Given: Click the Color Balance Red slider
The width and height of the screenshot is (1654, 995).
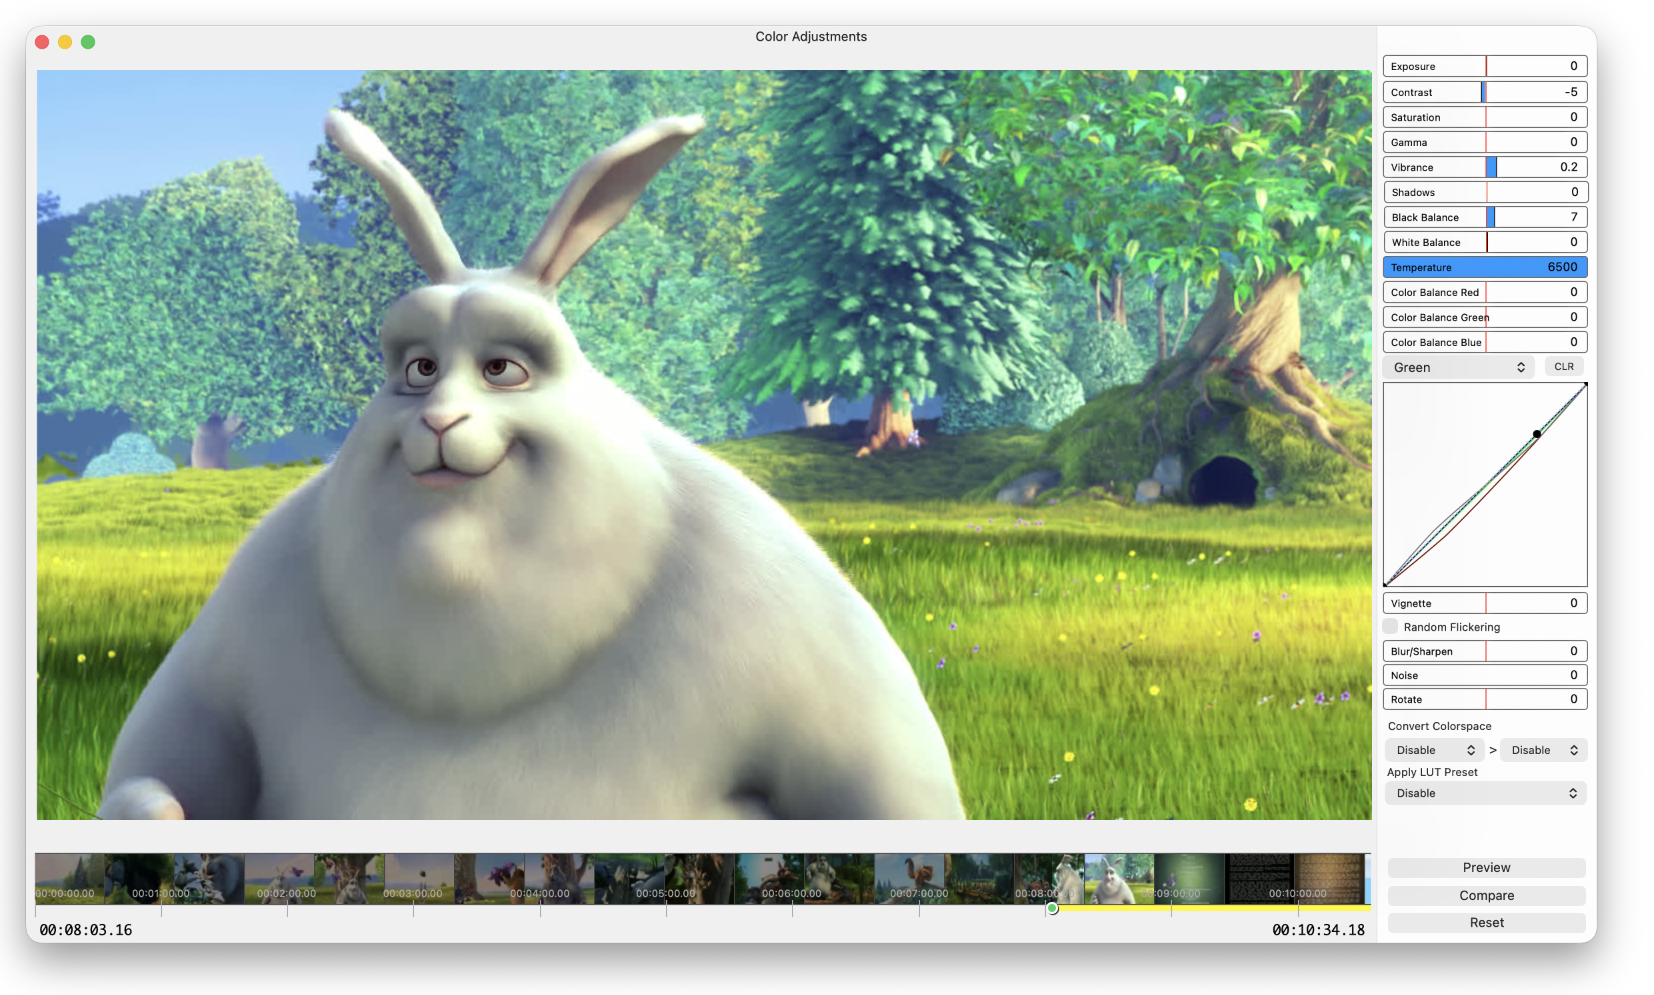Looking at the screenshot, I should pyautogui.click(x=1485, y=292).
